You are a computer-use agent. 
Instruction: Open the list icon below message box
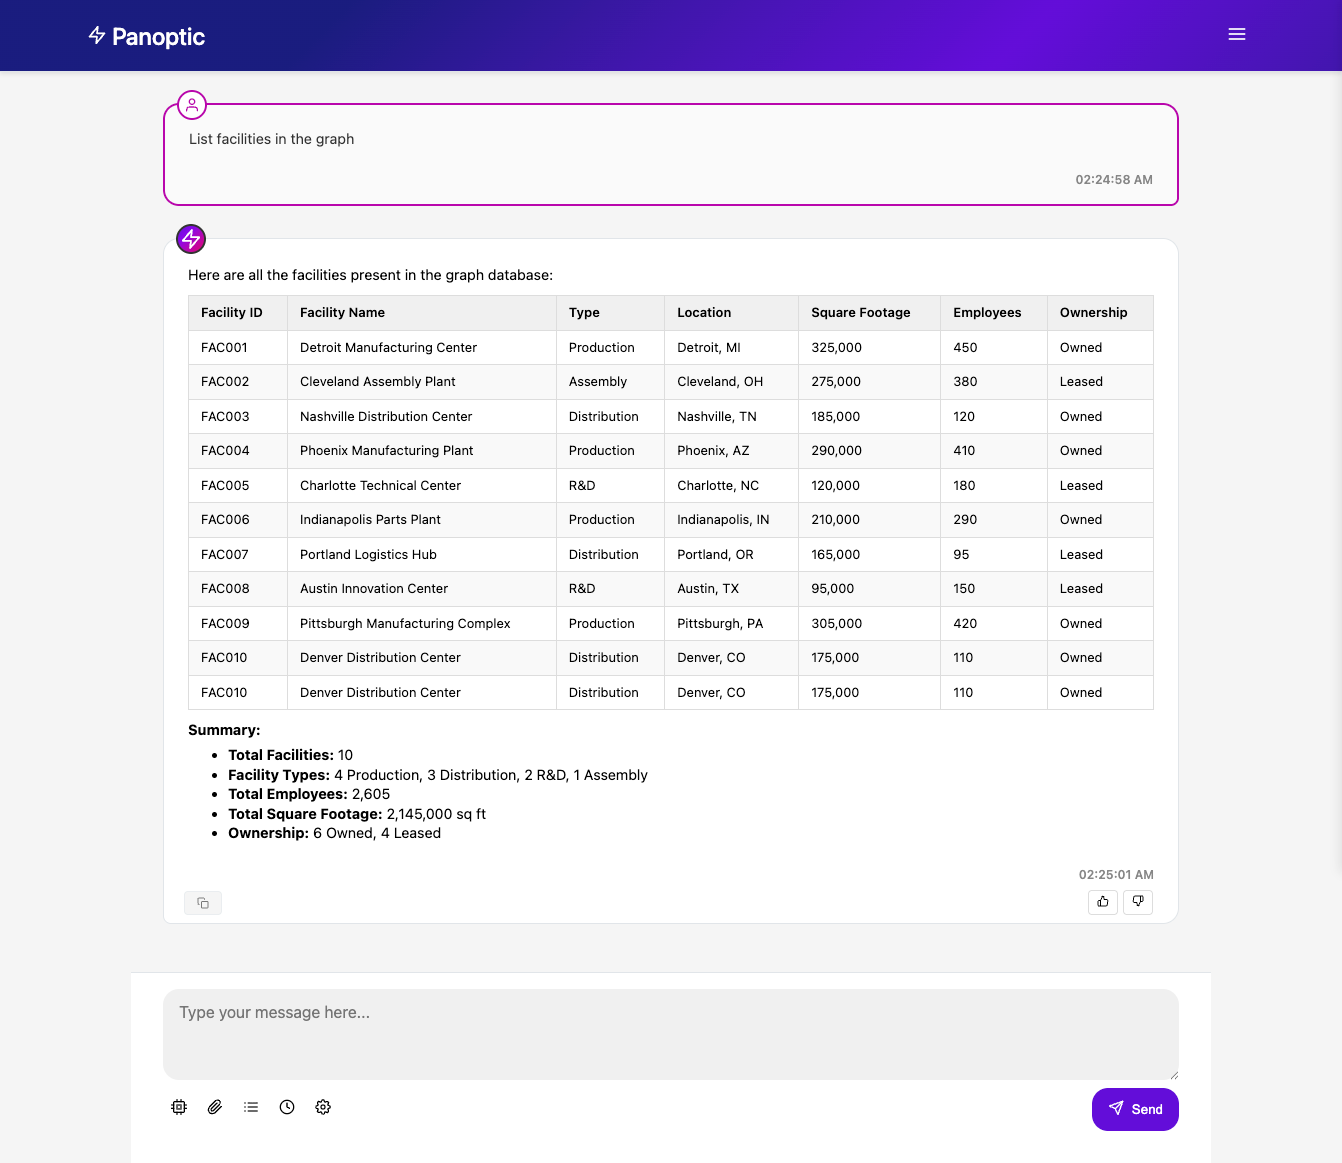(251, 1107)
